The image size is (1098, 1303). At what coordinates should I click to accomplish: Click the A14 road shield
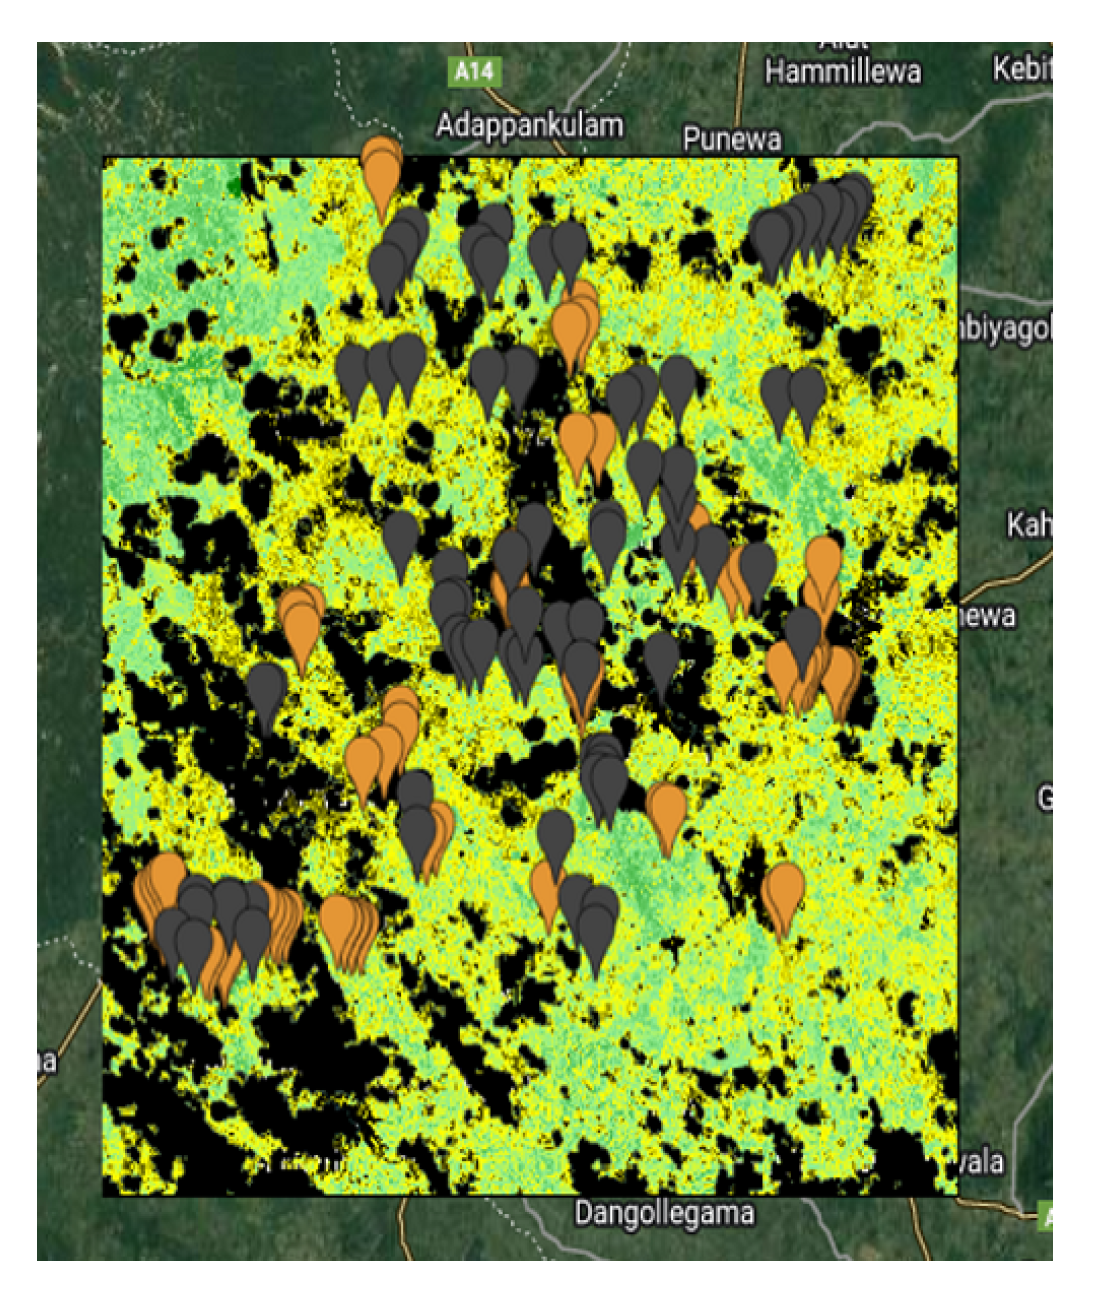pos(472,71)
